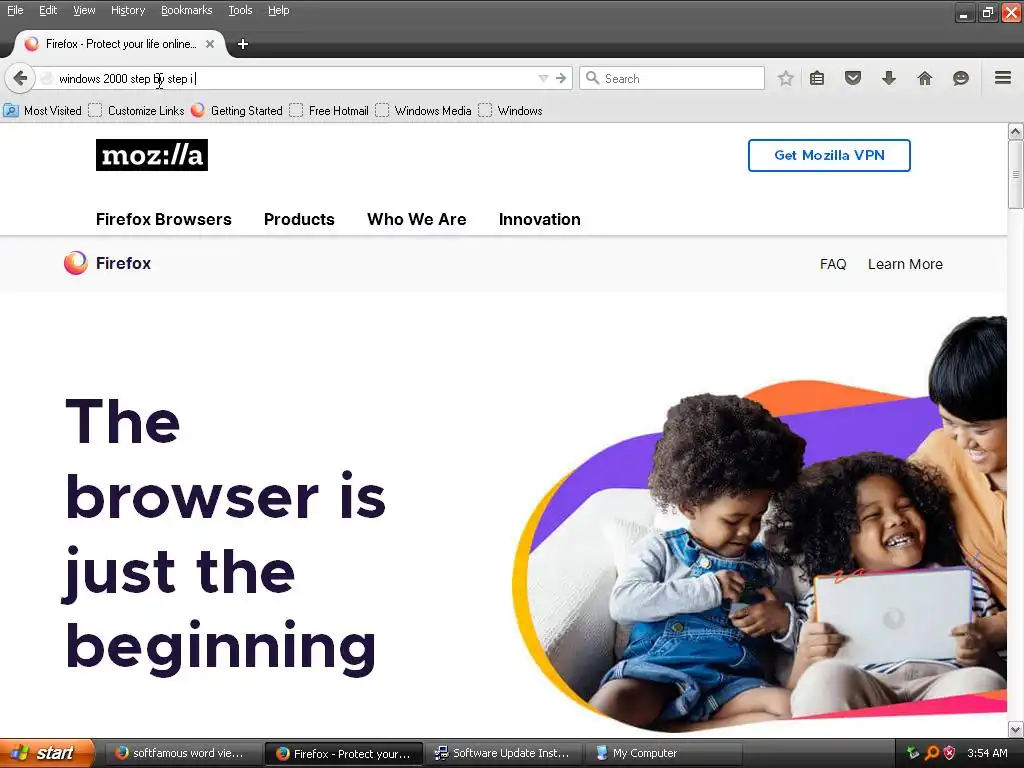Click the Get Mozilla VPN button
The height and width of the screenshot is (768, 1024).
tap(829, 155)
